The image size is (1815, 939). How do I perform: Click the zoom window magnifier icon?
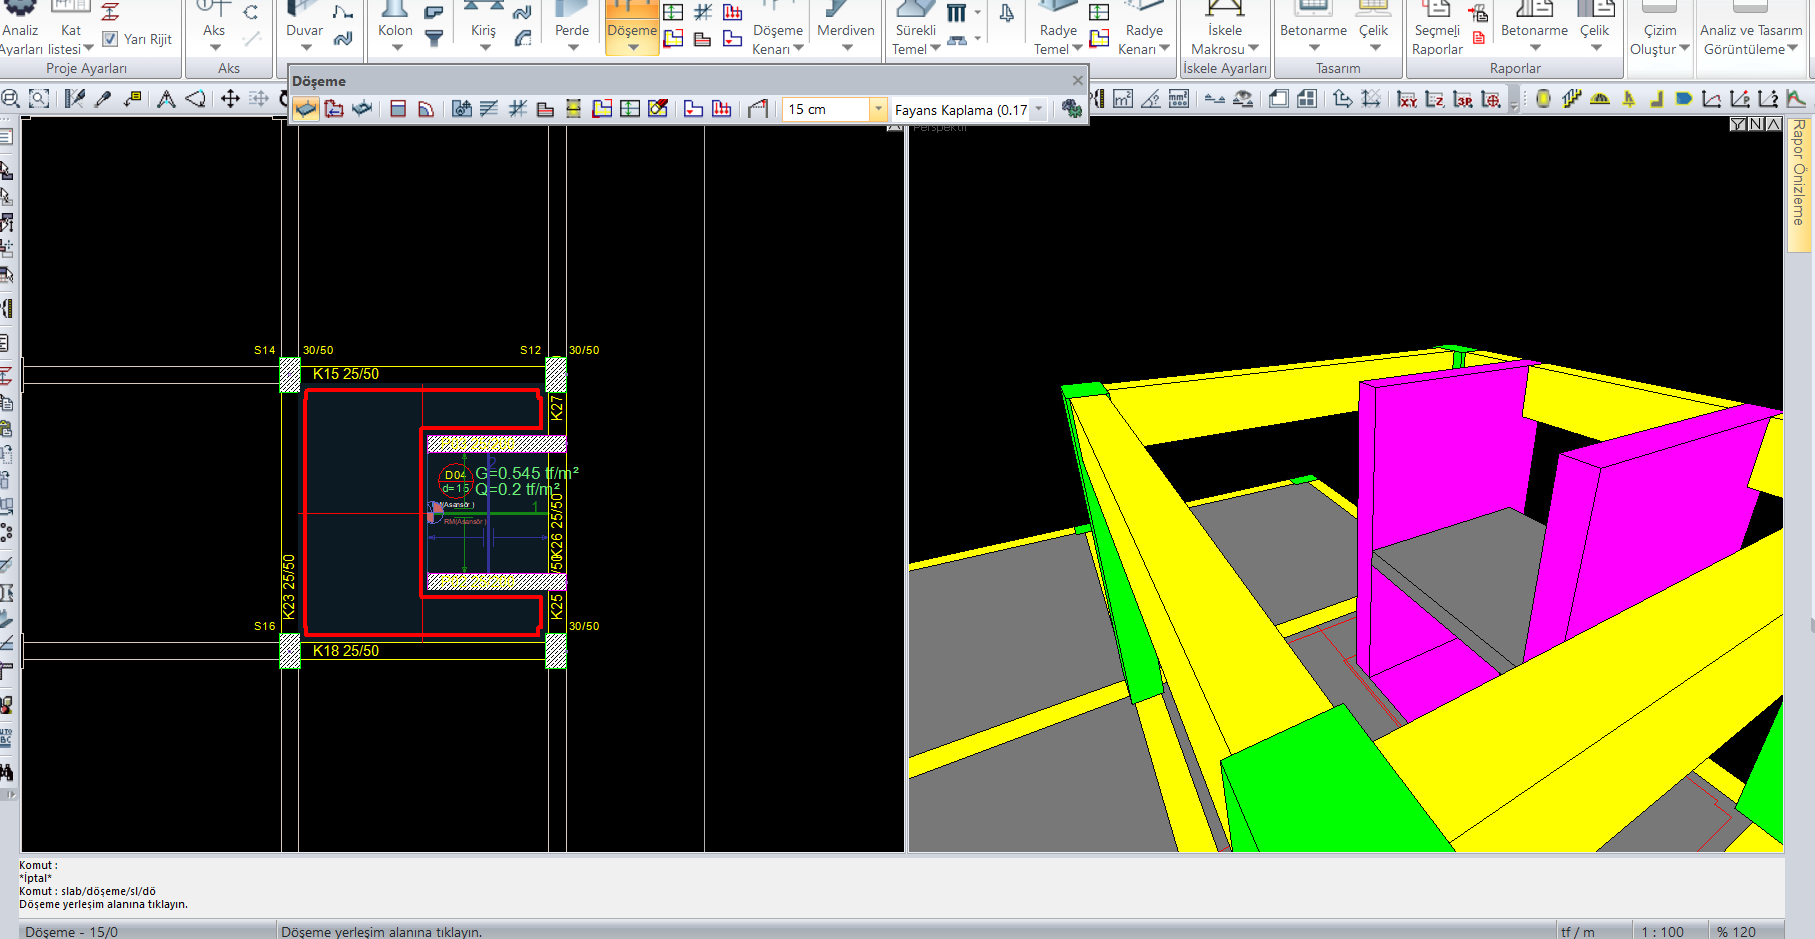point(11,98)
